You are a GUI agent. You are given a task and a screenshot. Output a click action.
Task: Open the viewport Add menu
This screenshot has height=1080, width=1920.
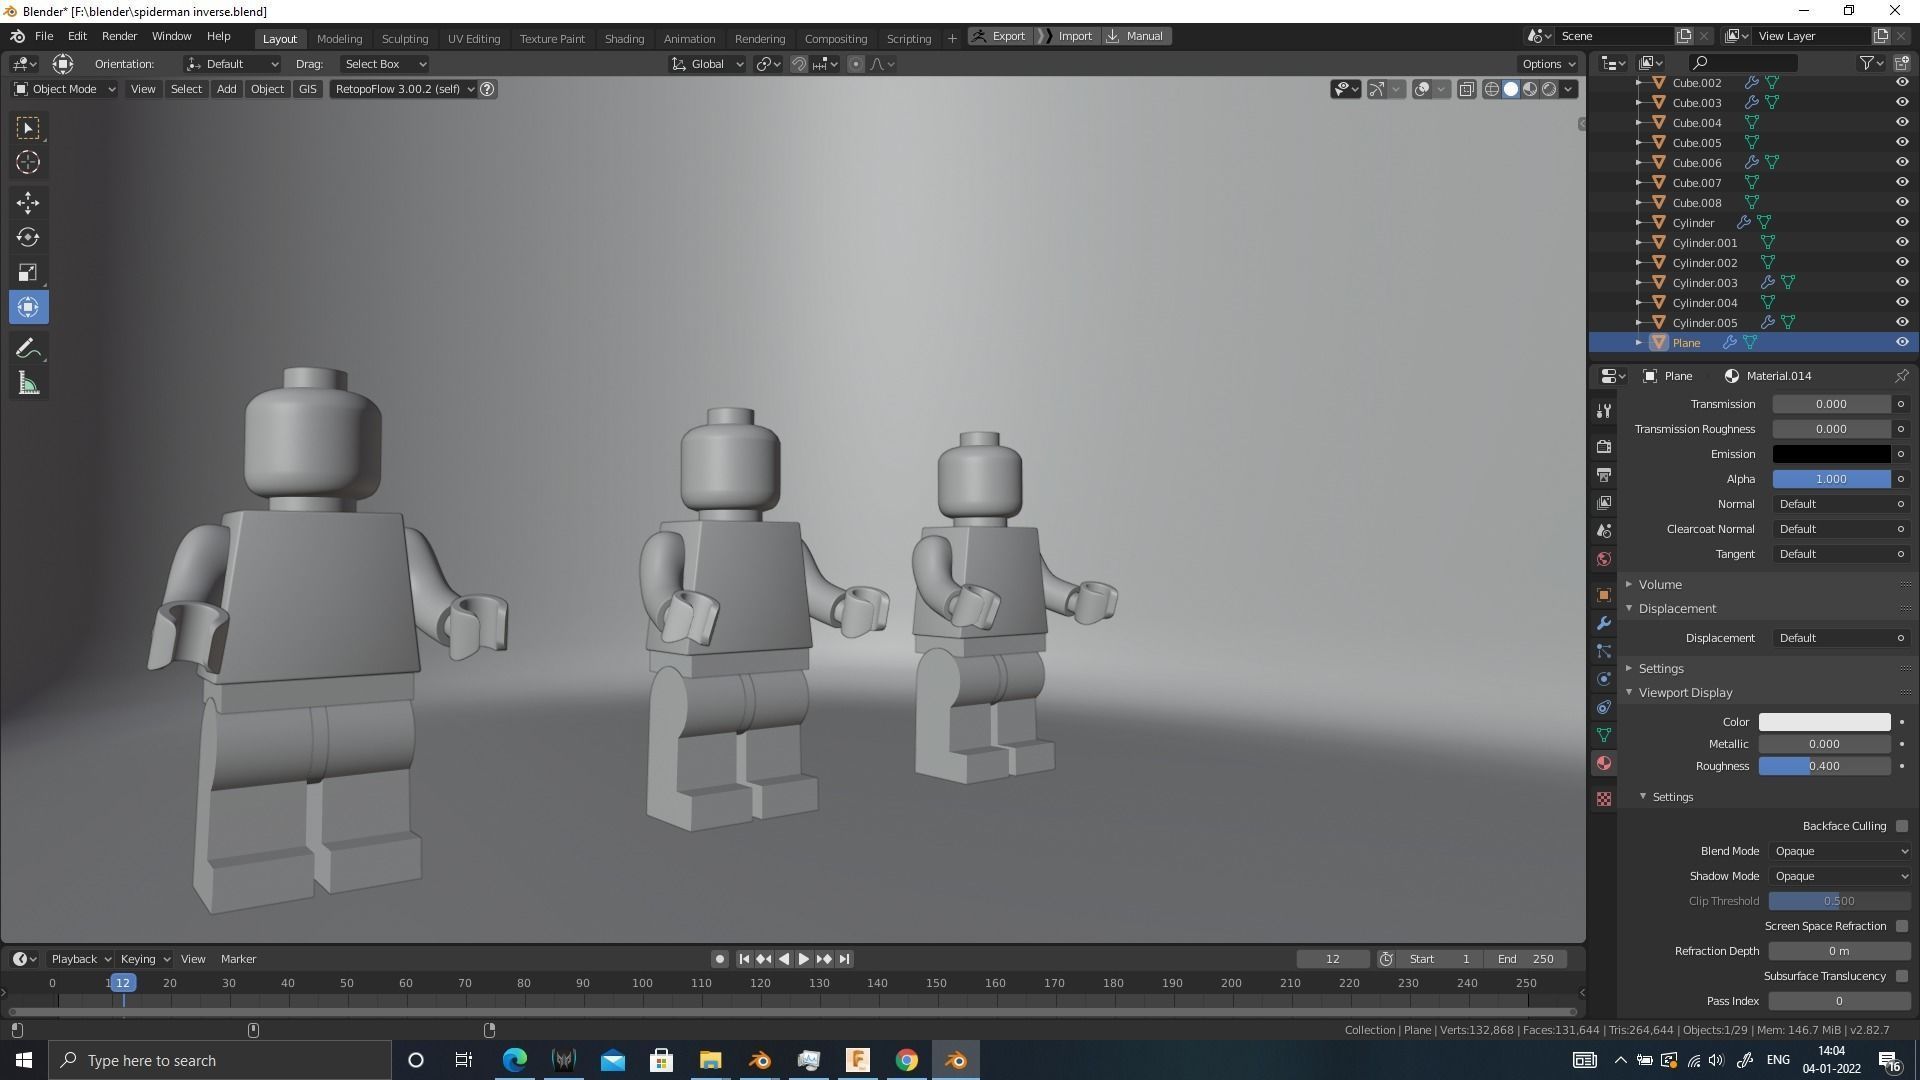(227, 89)
